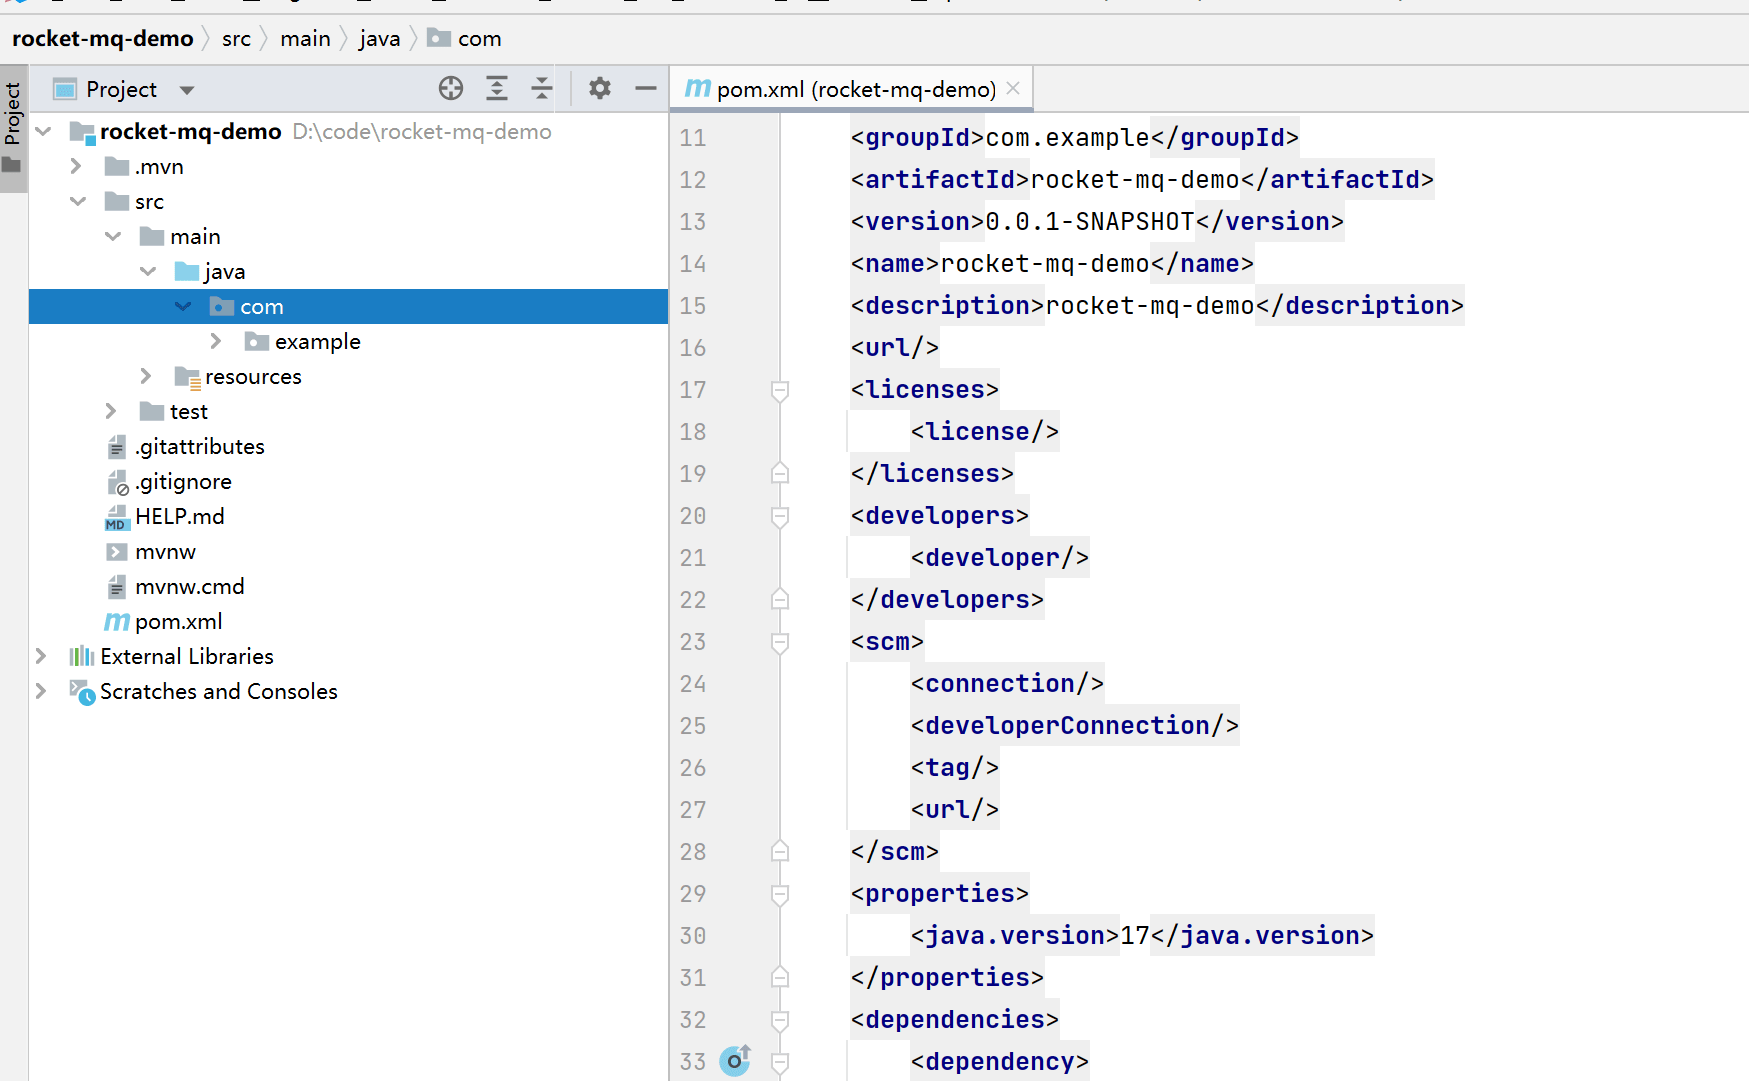Viewport: 1749px width, 1081px height.
Task: Collapse the main folder
Action: (113, 236)
